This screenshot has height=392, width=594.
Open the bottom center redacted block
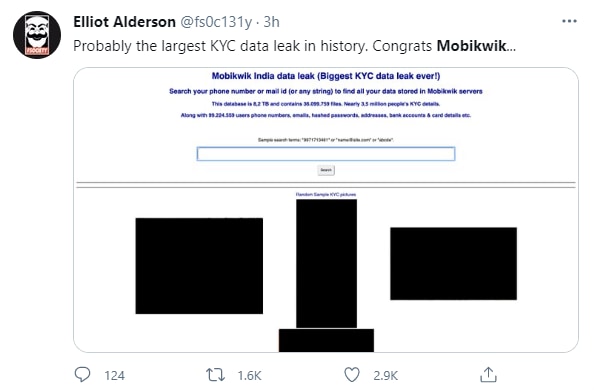click(x=326, y=340)
